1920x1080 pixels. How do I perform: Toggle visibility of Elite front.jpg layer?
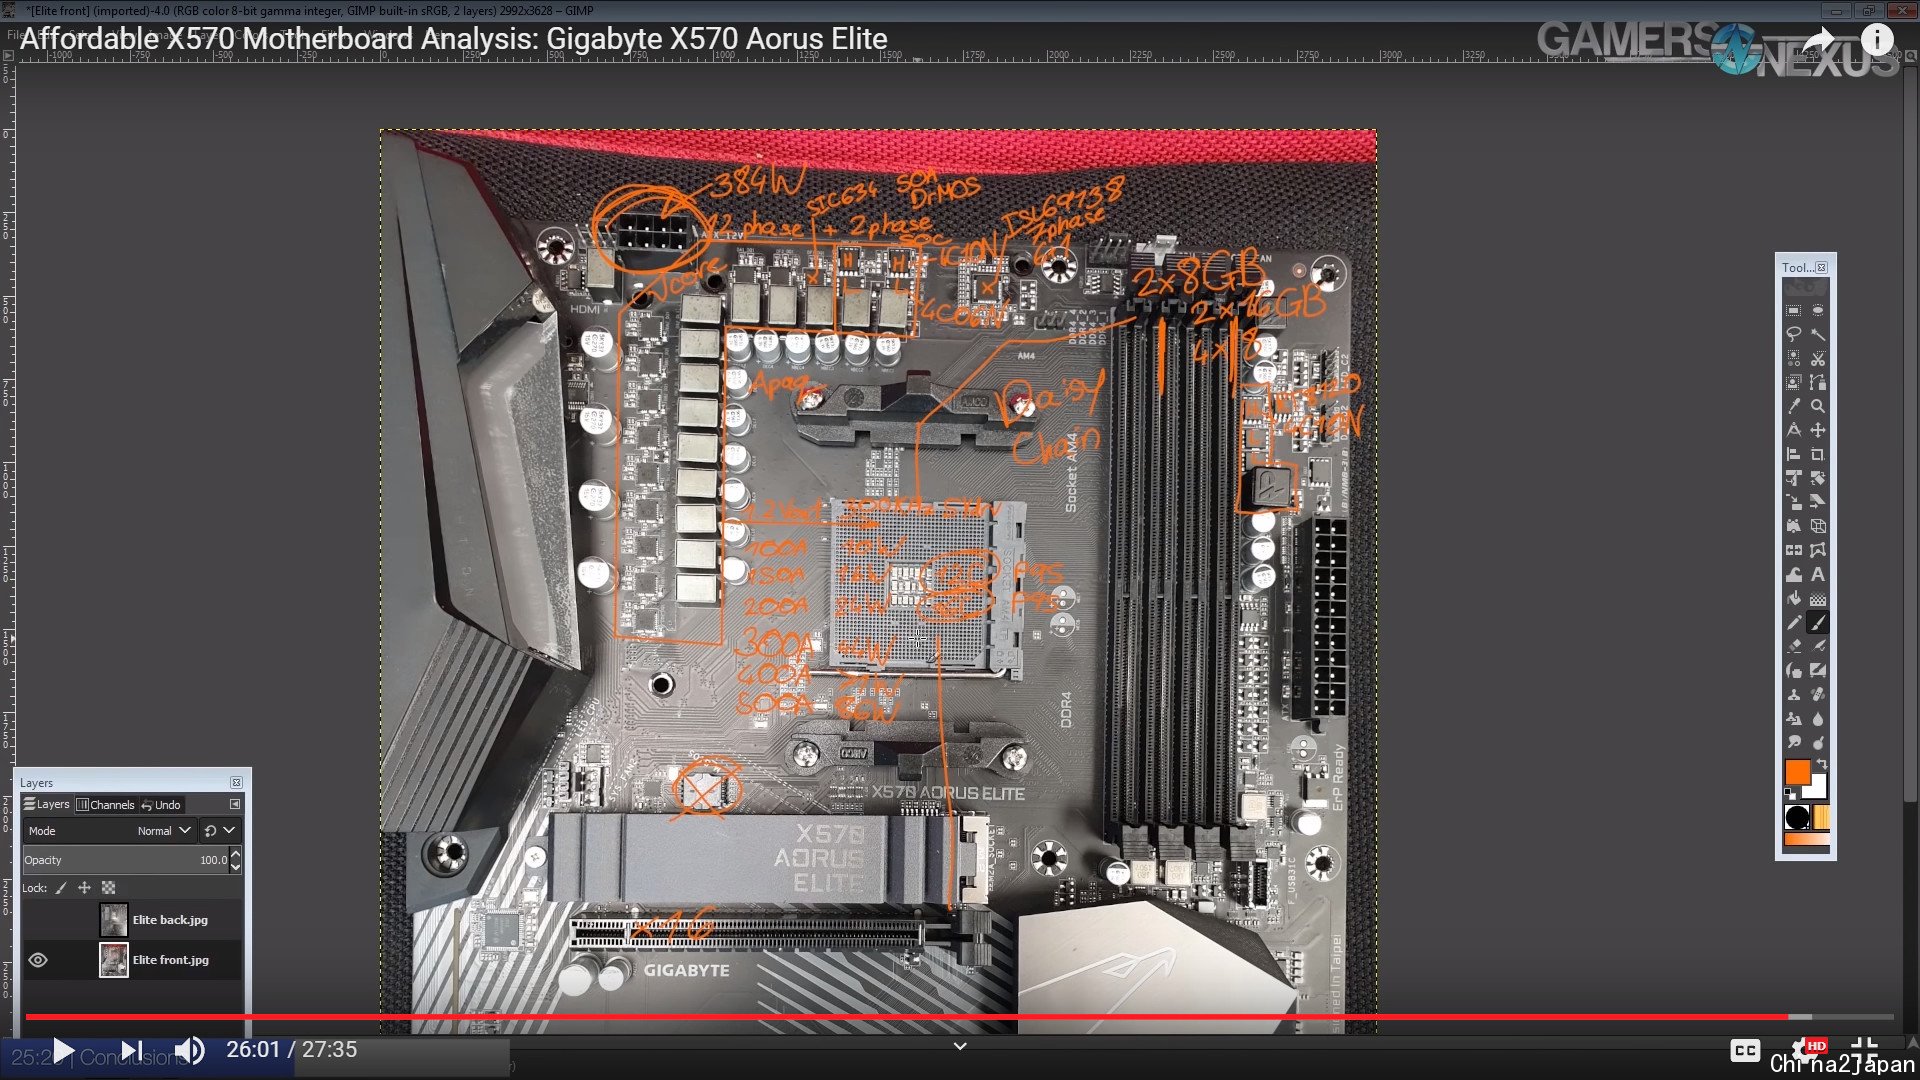point(38,960)
